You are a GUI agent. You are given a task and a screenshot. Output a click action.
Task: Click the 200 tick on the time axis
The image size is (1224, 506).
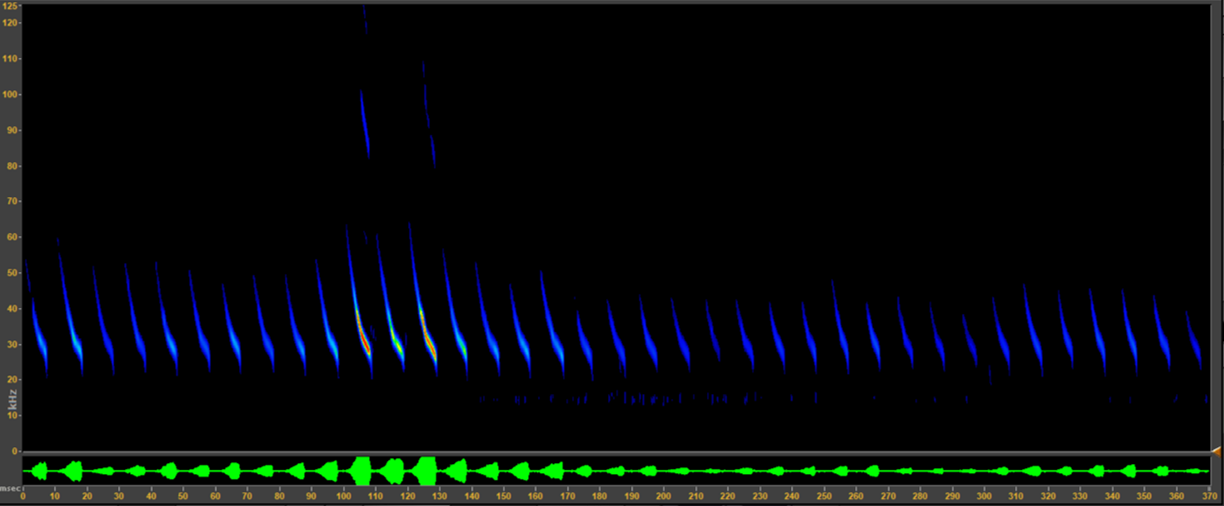click(x=663, y=496)
